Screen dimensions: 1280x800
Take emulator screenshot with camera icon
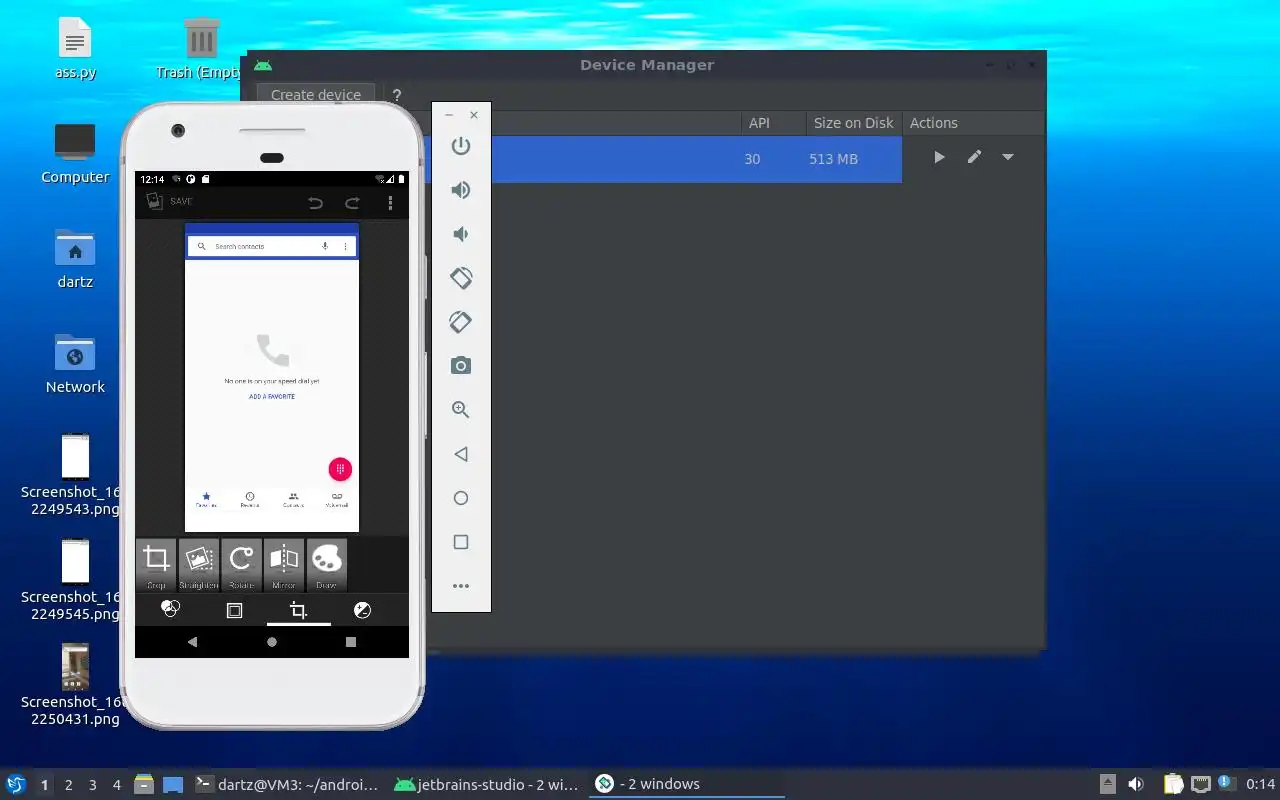coord(461,366)
